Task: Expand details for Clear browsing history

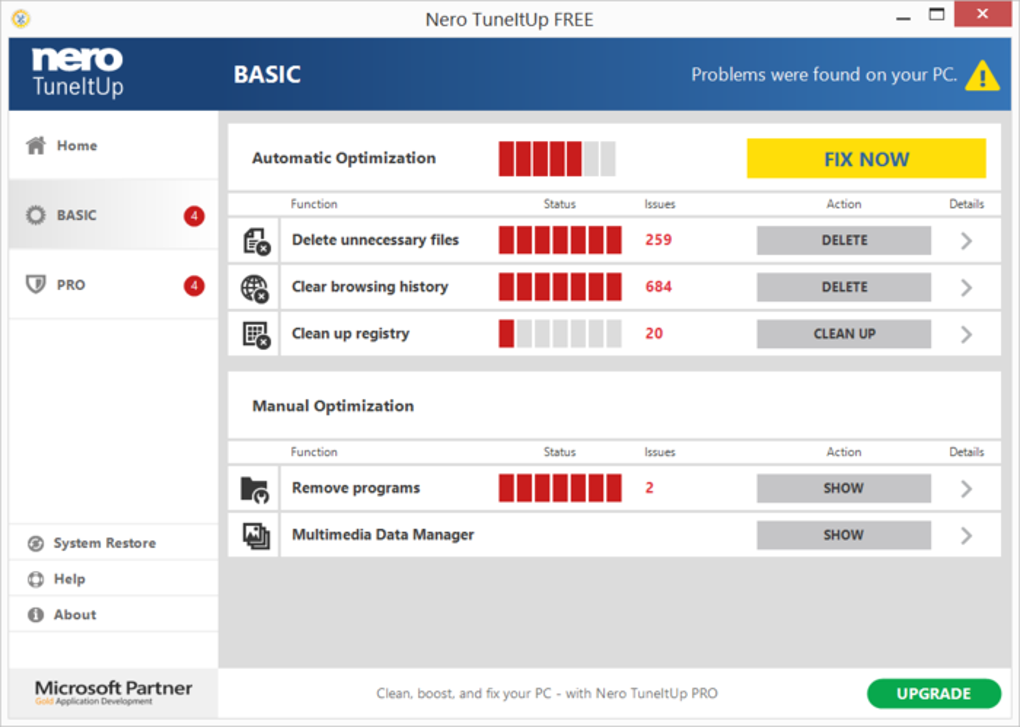Action: (966, 287)
